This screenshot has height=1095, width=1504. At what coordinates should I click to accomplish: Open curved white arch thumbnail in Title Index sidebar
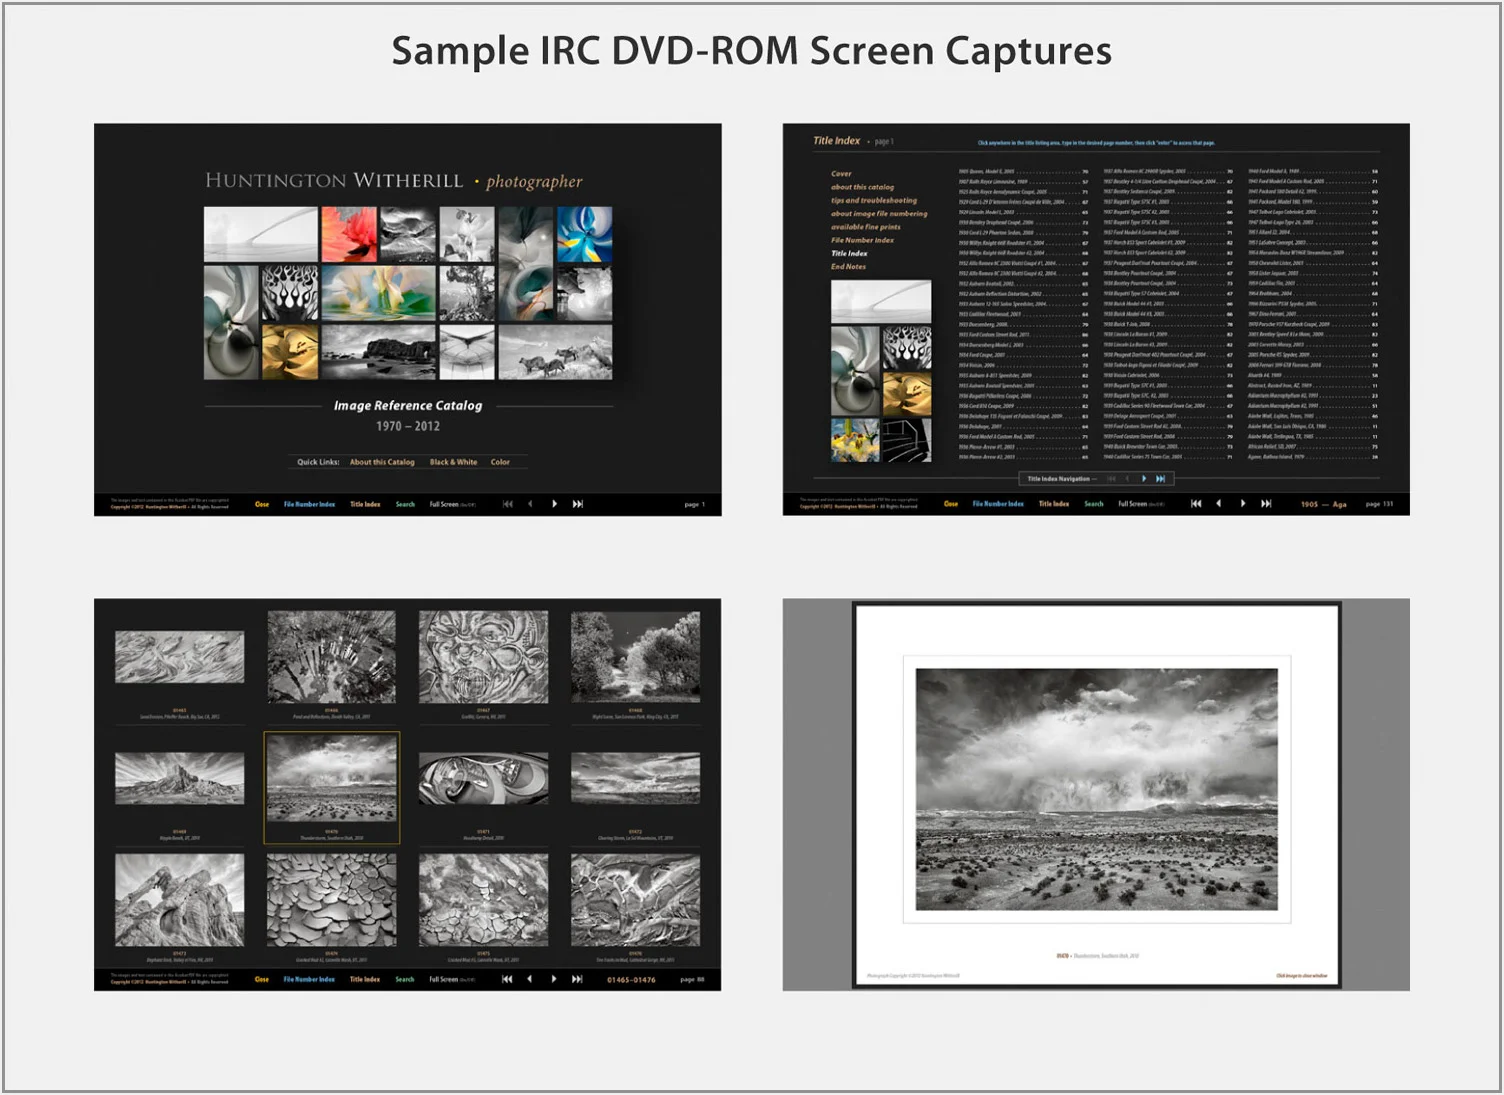click(881, 301)
